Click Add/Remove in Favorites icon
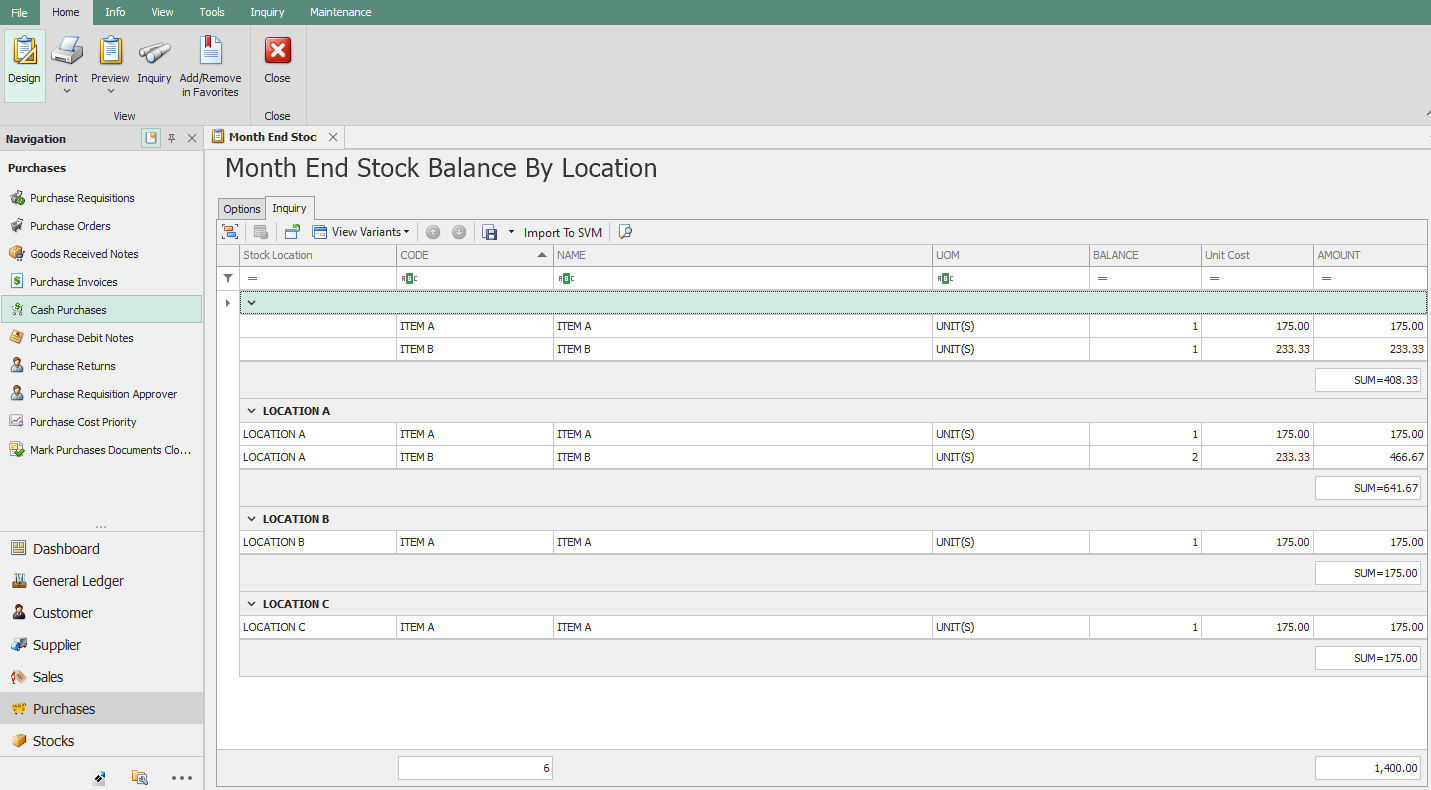1431x790 pixels. coord(210,51)
